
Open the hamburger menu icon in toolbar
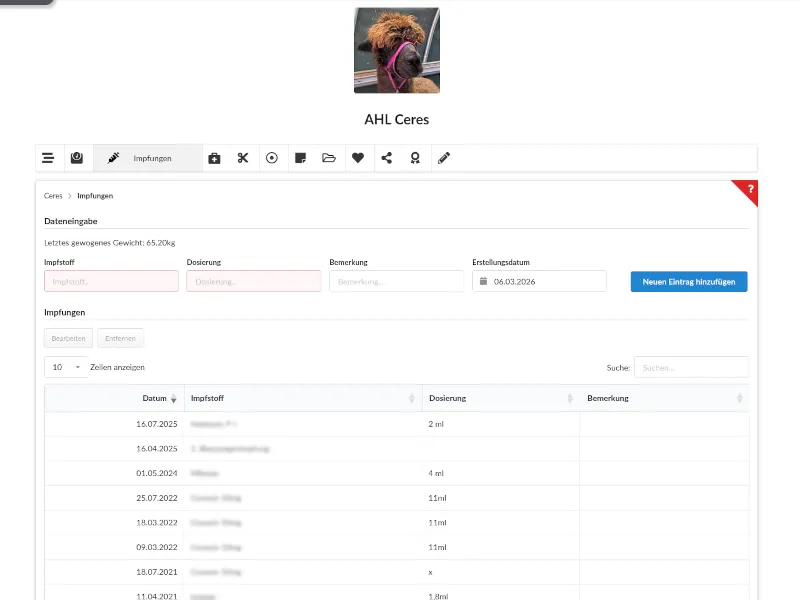click(48, 158)
